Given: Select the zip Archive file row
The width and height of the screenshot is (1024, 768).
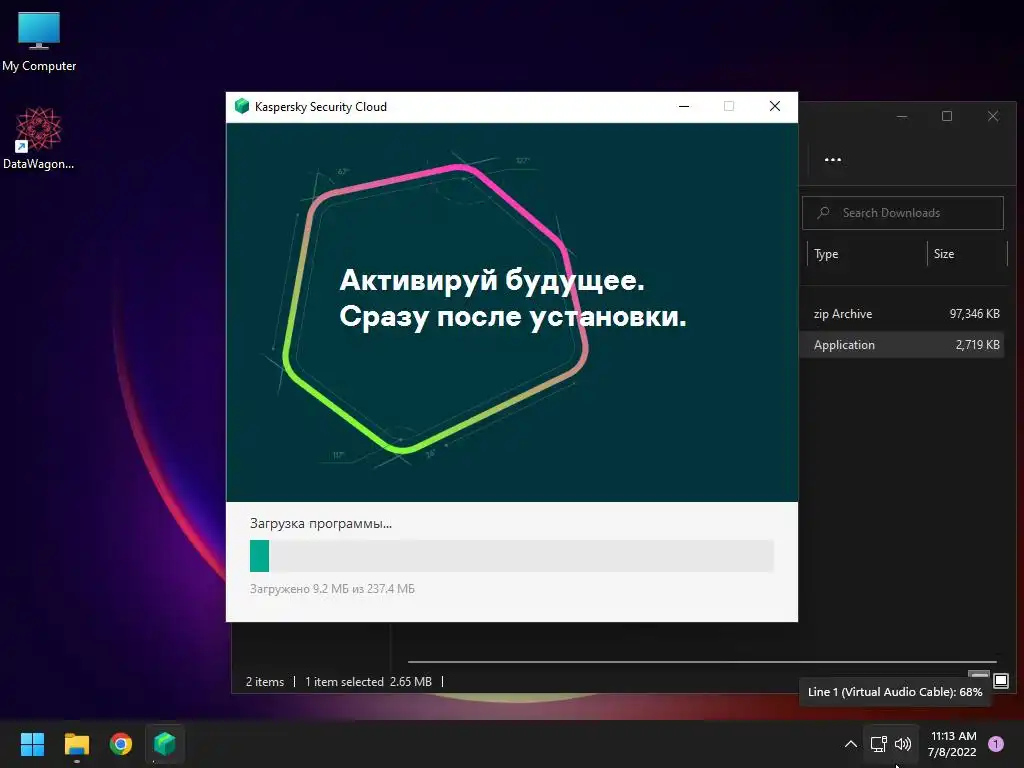Looking at the screenshot, I should (903, 314).
